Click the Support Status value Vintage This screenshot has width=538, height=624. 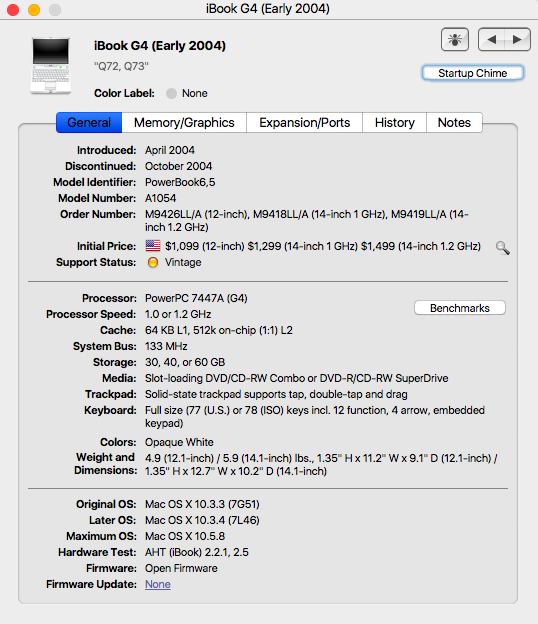click(183, 262)
